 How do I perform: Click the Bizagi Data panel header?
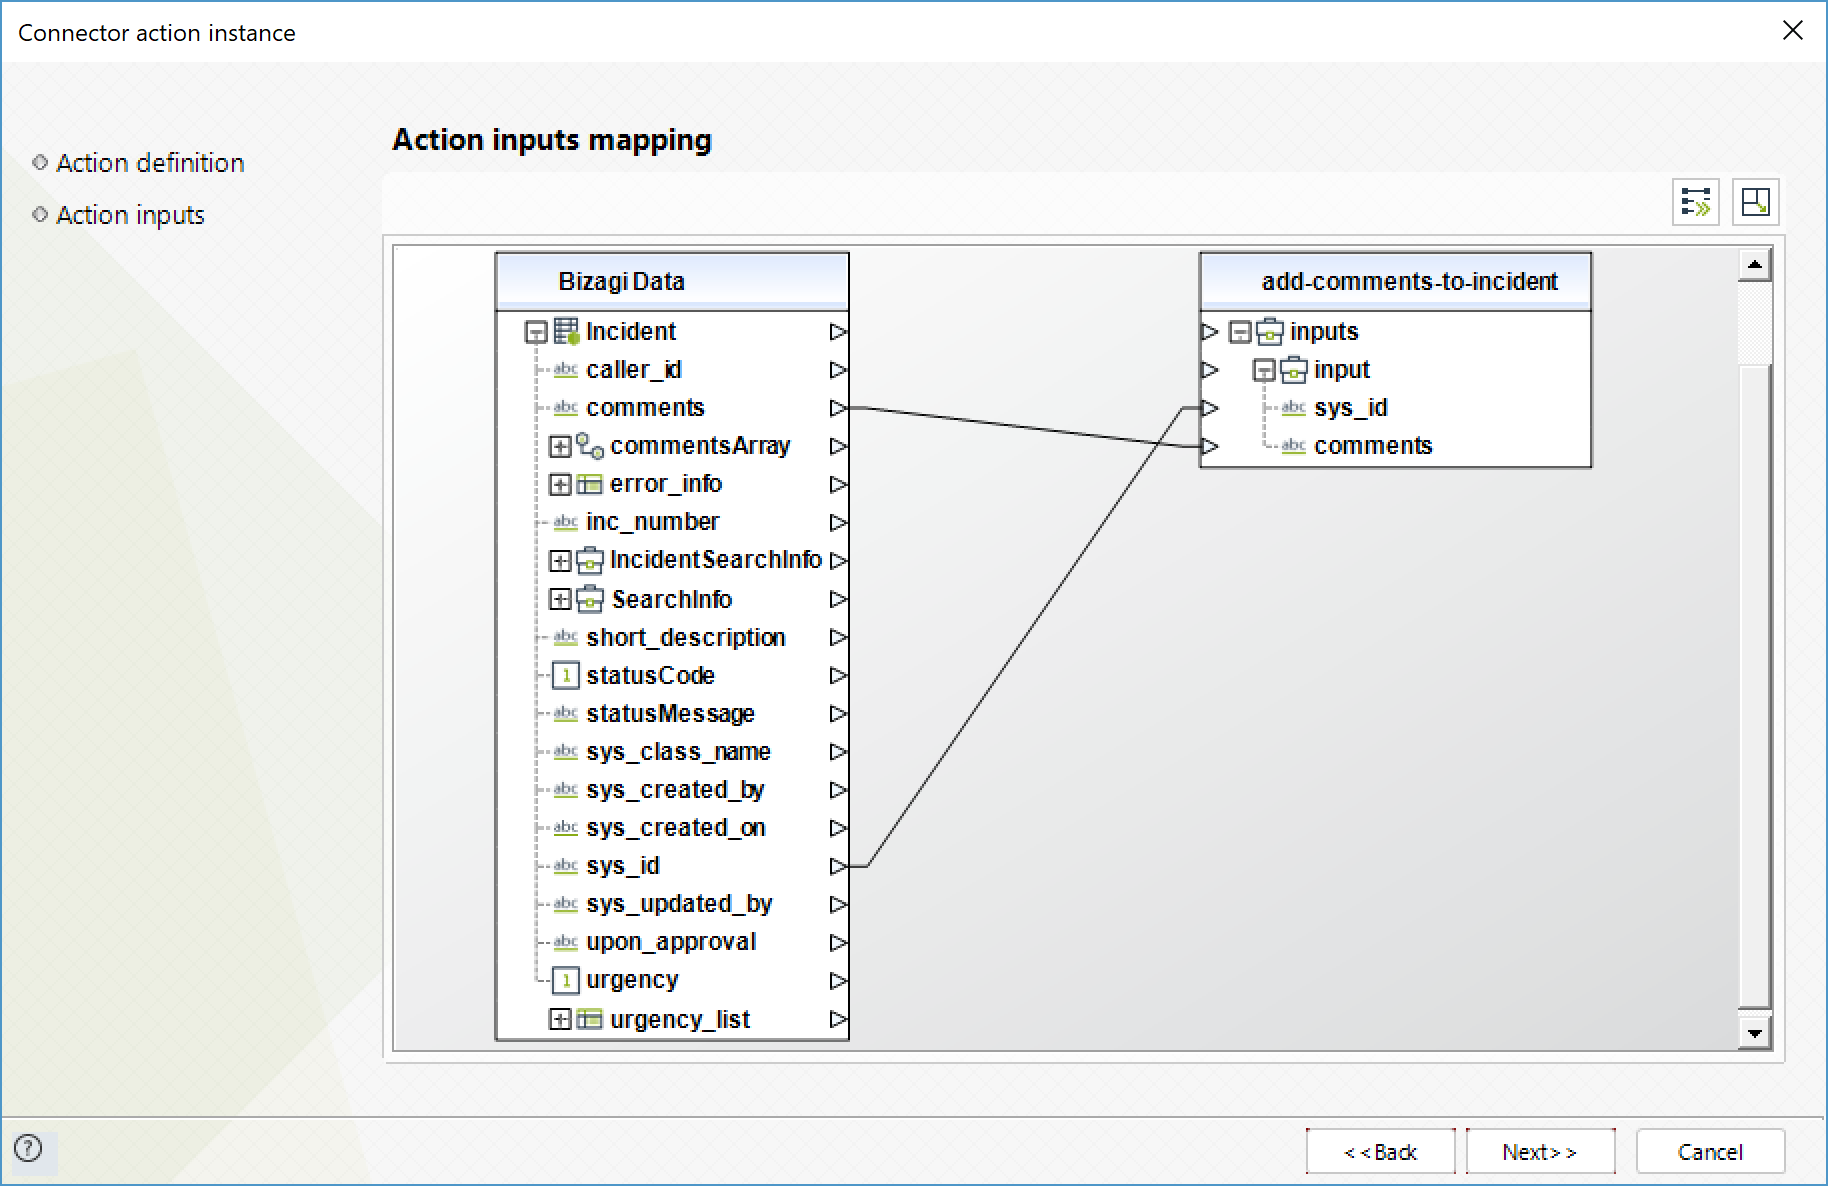pyautogui.click(x=672, y=281)
